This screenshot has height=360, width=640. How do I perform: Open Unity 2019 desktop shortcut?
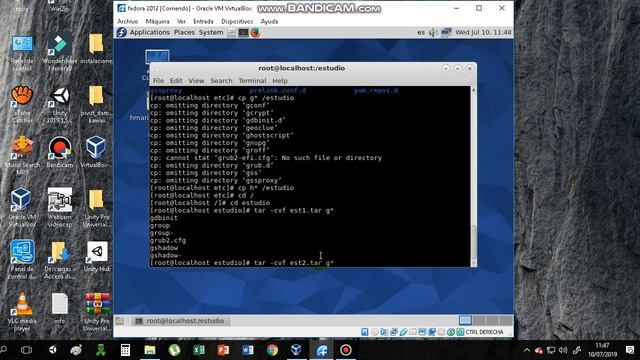[x=60, y=105]
